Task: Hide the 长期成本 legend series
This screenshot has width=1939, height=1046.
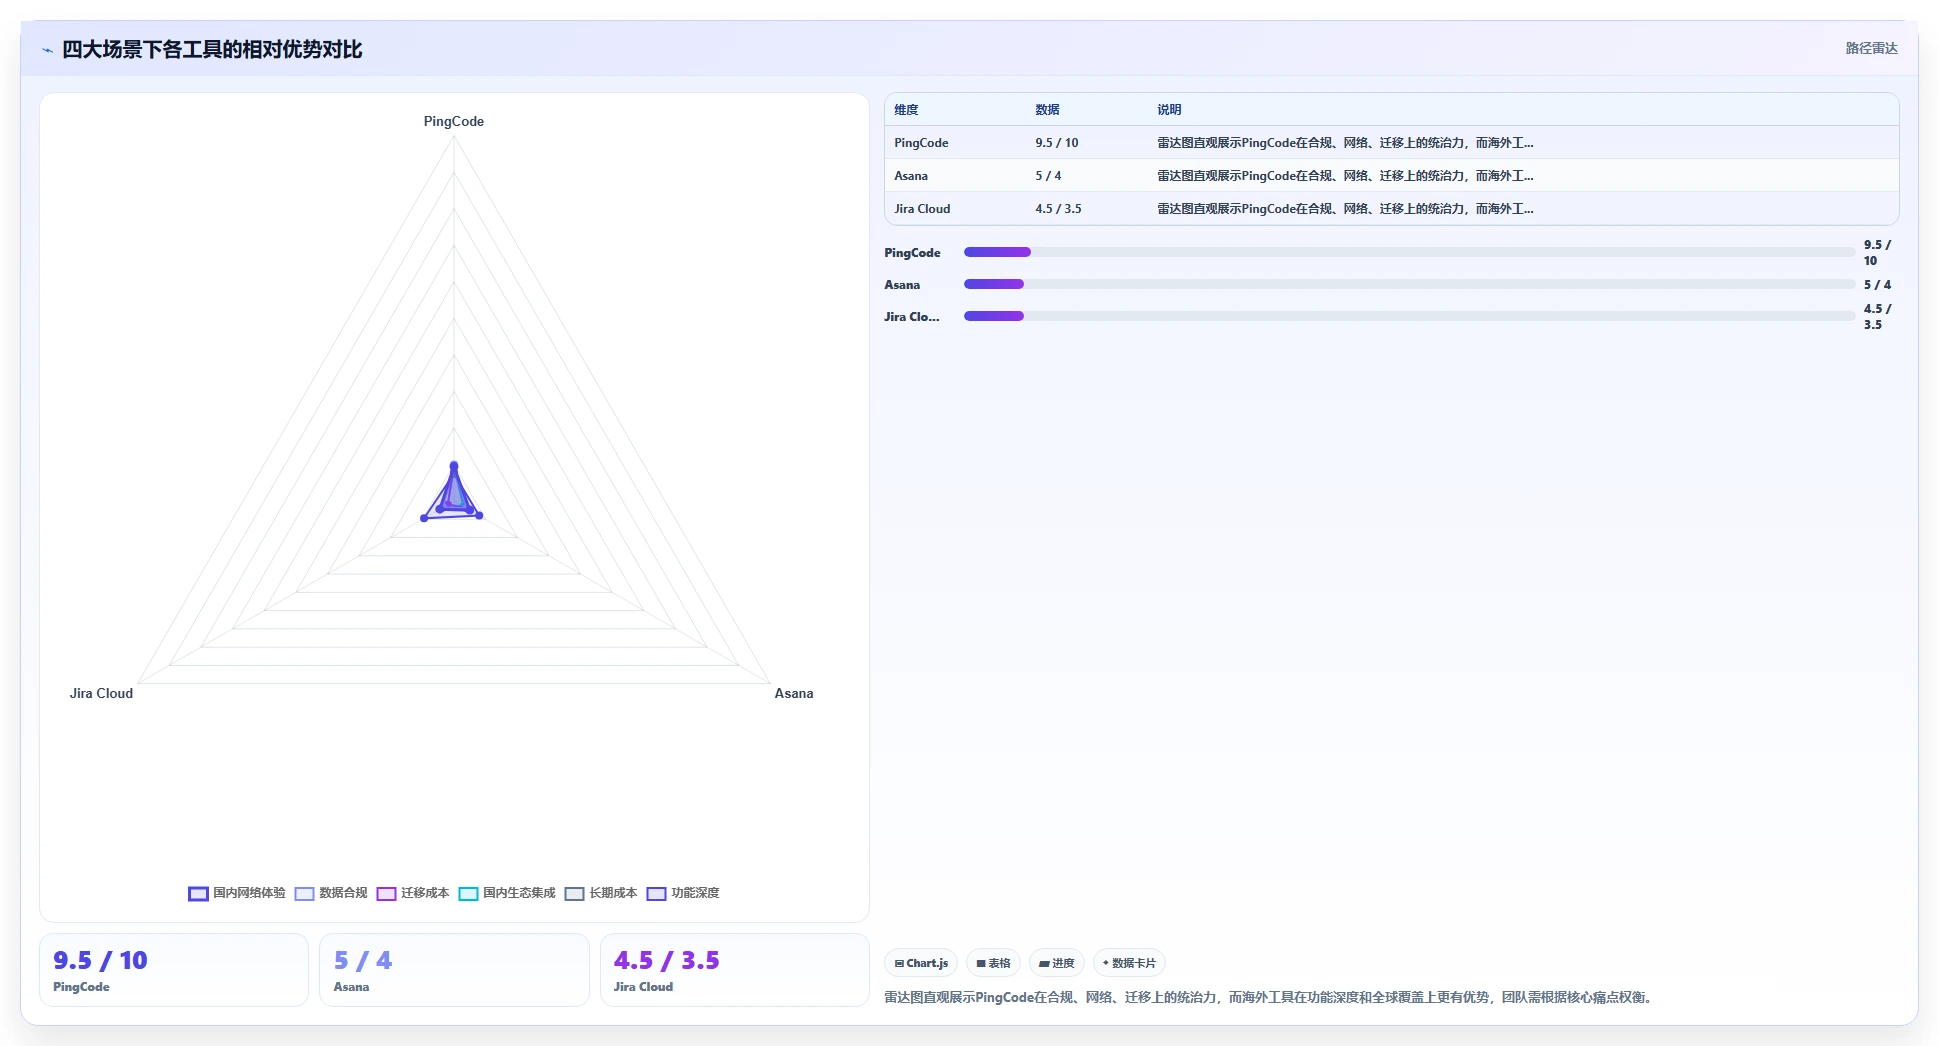Action: tap(601, 893)
